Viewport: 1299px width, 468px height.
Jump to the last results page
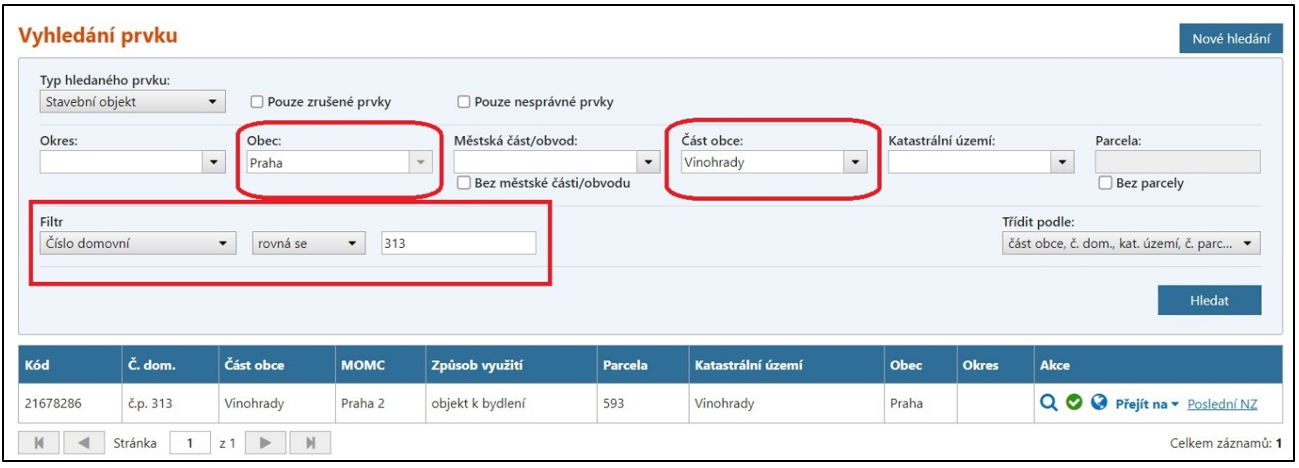click(x=310, y=441)
